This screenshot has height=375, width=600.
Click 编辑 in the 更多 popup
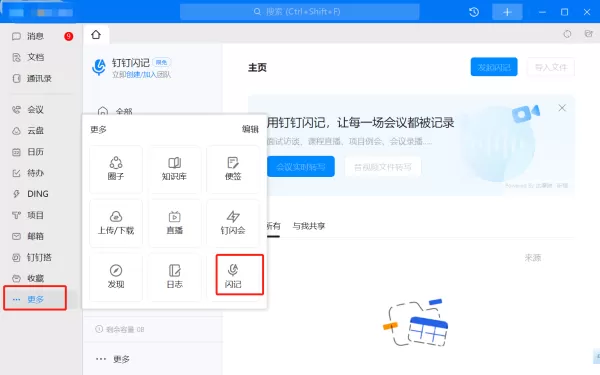point(250,129)
